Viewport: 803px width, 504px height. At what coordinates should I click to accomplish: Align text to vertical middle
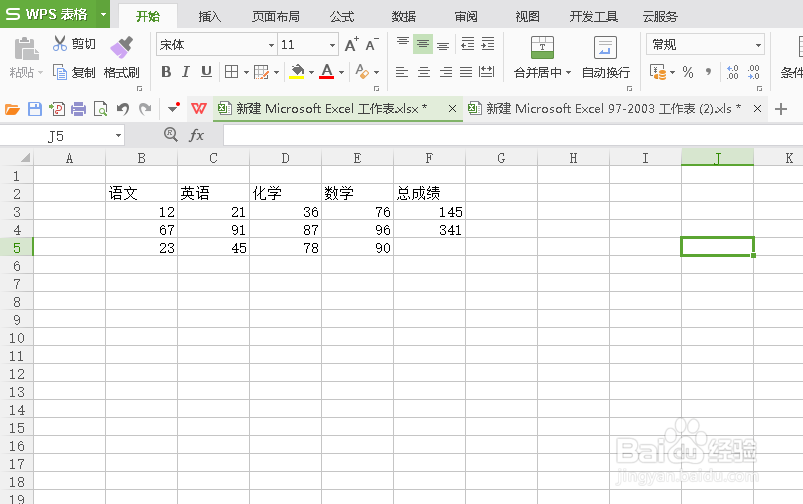click(423, 44)
